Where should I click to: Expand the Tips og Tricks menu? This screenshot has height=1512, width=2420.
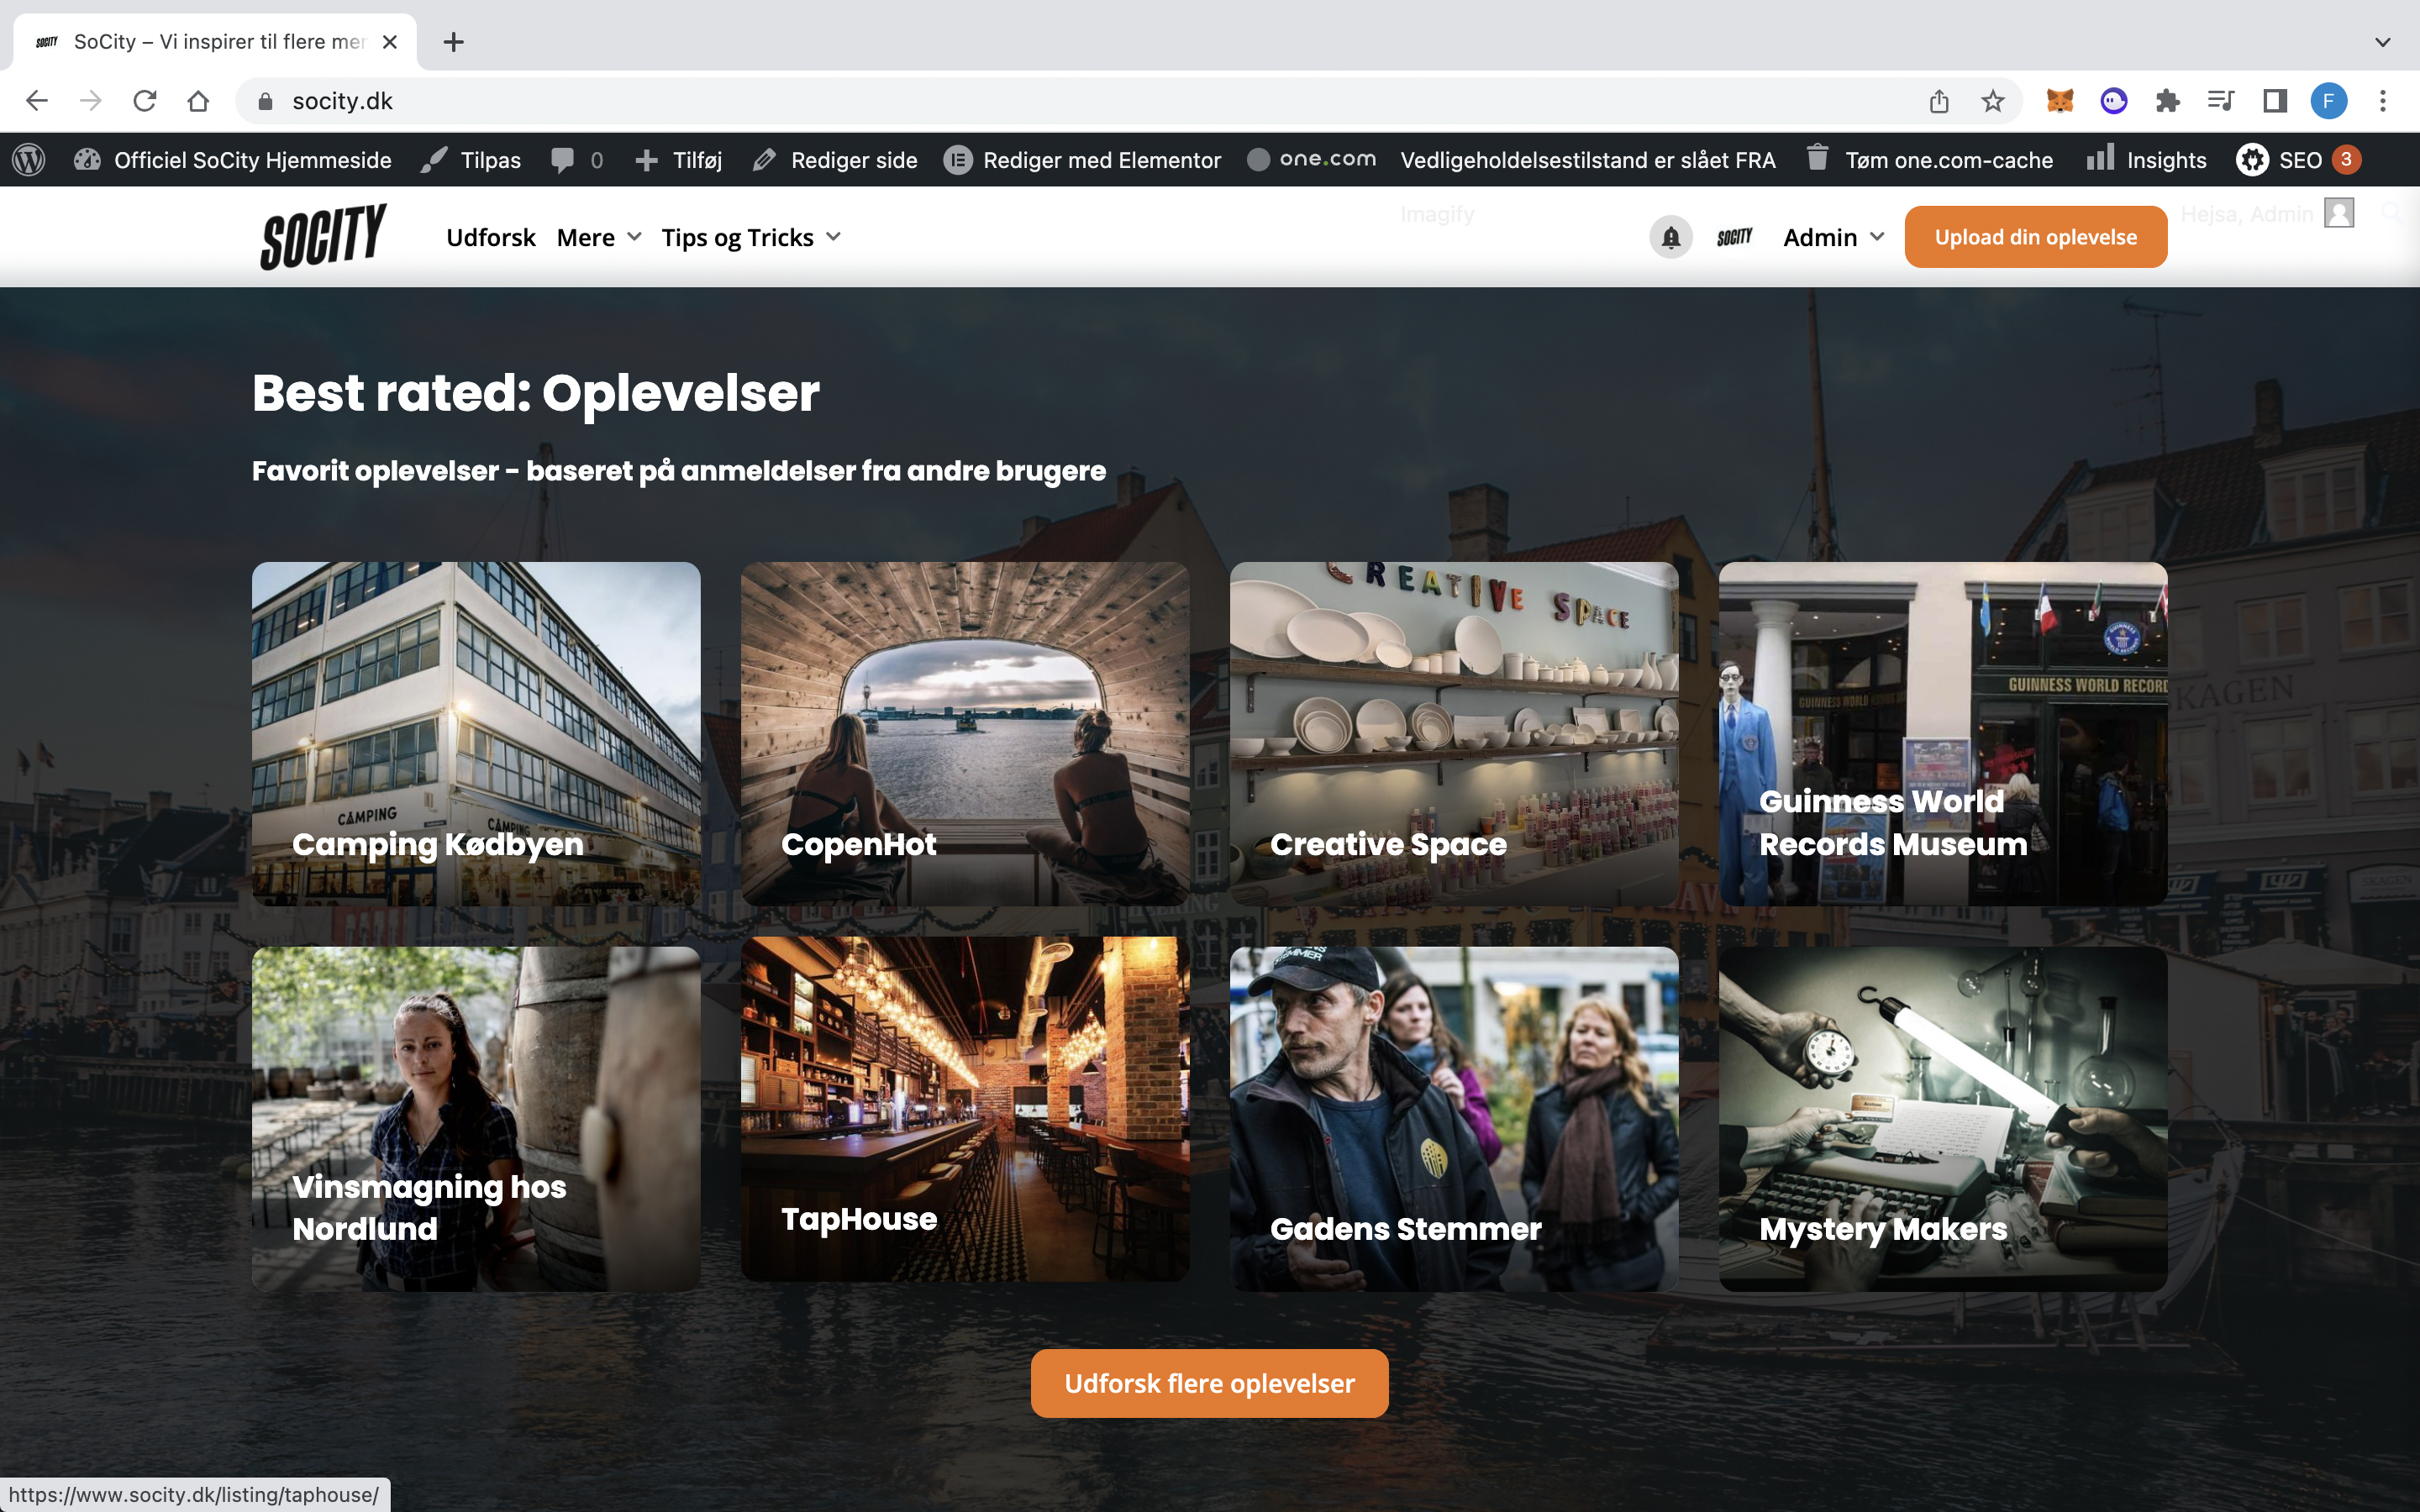tap(751, 237)
